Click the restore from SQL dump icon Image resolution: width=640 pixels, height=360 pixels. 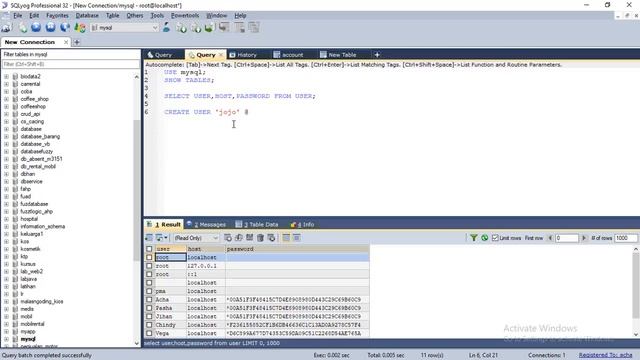pyautogui.click(x=209, y=28)
